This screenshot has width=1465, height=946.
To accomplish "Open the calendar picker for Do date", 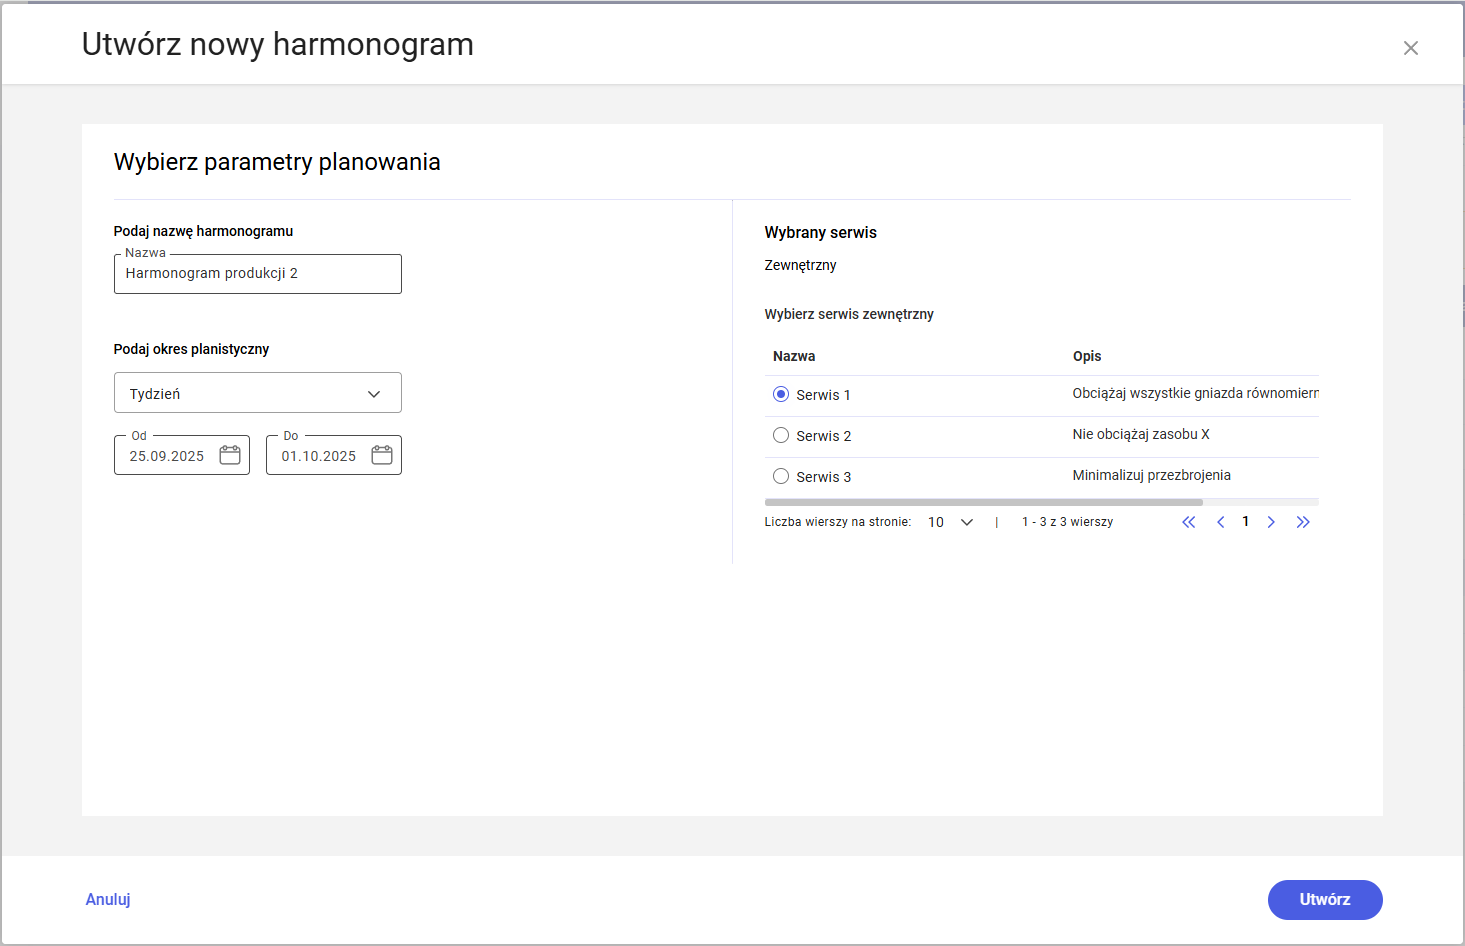I will [x=382, y=455].
